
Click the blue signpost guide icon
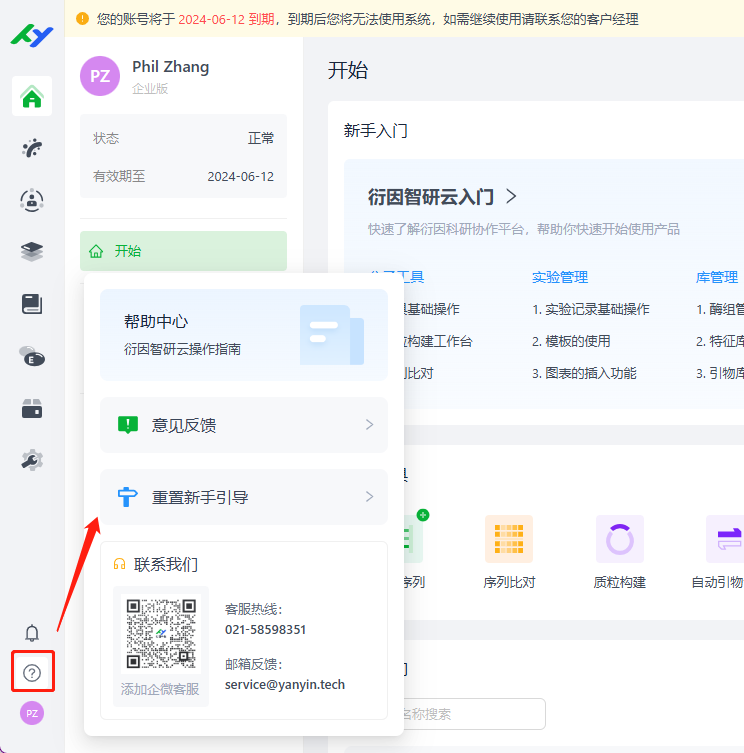[x=128, y=497]
